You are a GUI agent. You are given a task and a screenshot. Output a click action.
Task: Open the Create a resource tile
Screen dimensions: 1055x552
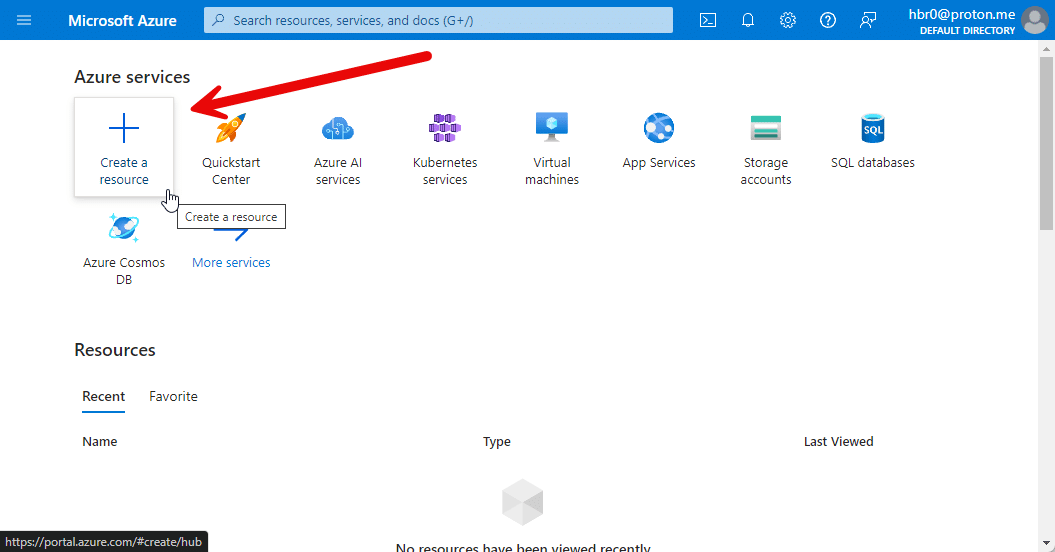(124, 146)
